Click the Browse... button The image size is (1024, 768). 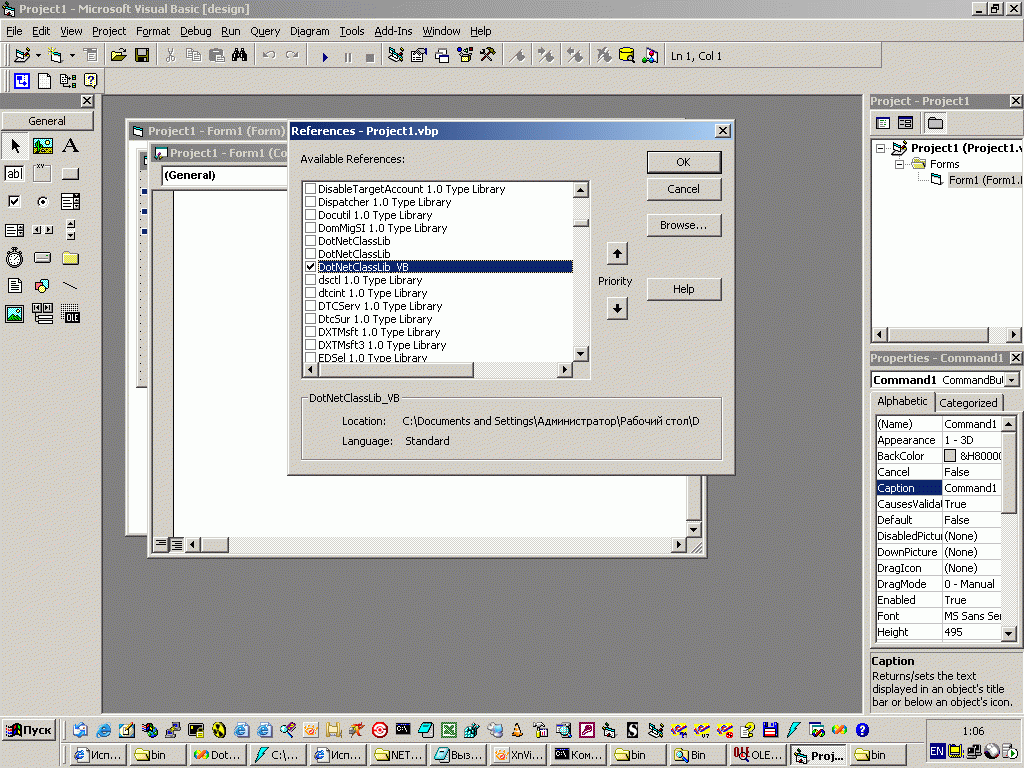[x=684, y=225]
